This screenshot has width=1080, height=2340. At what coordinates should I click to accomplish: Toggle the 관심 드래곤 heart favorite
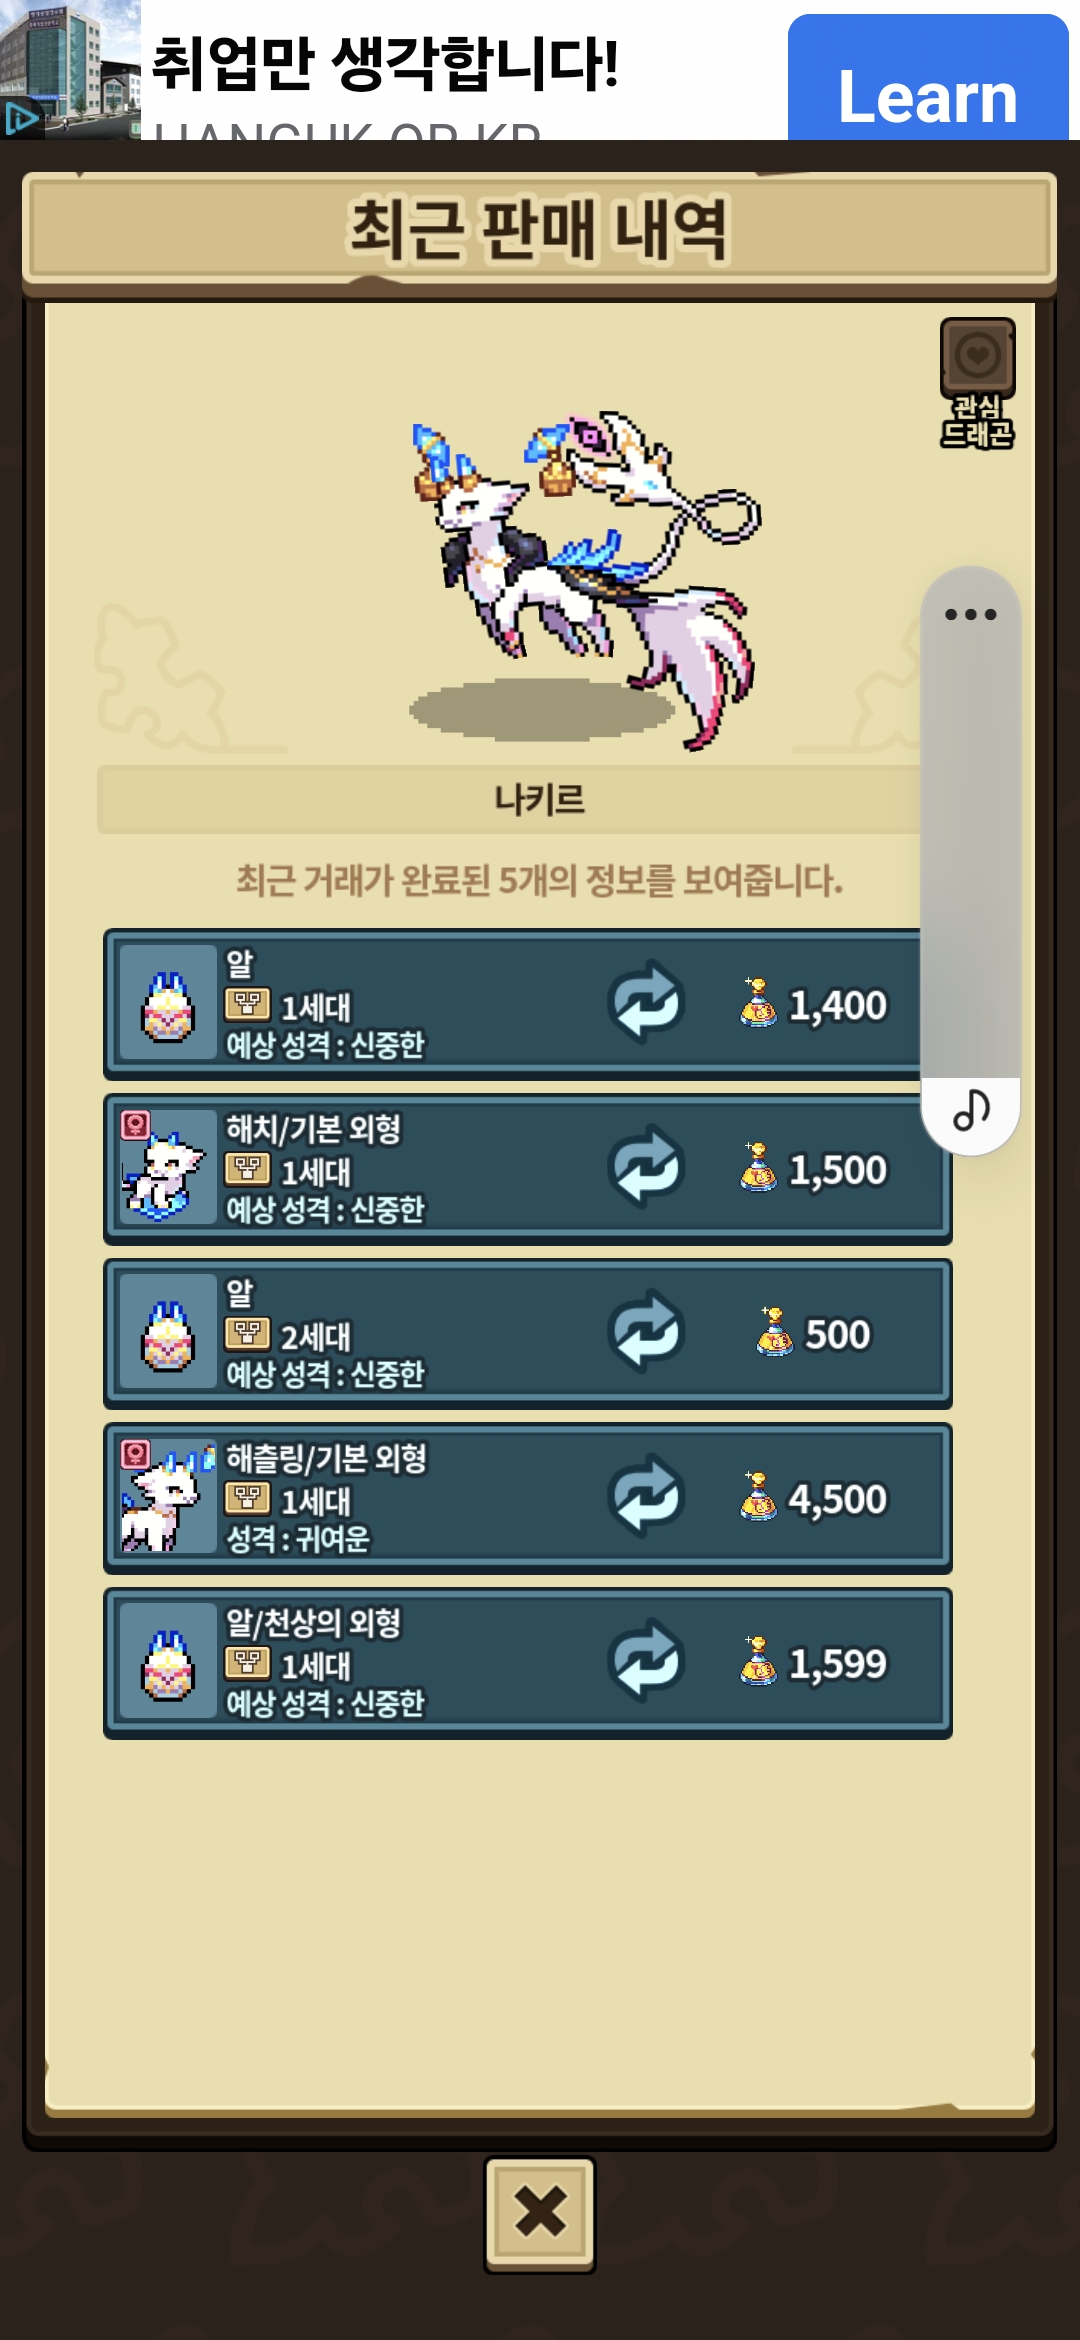(977, 357)
